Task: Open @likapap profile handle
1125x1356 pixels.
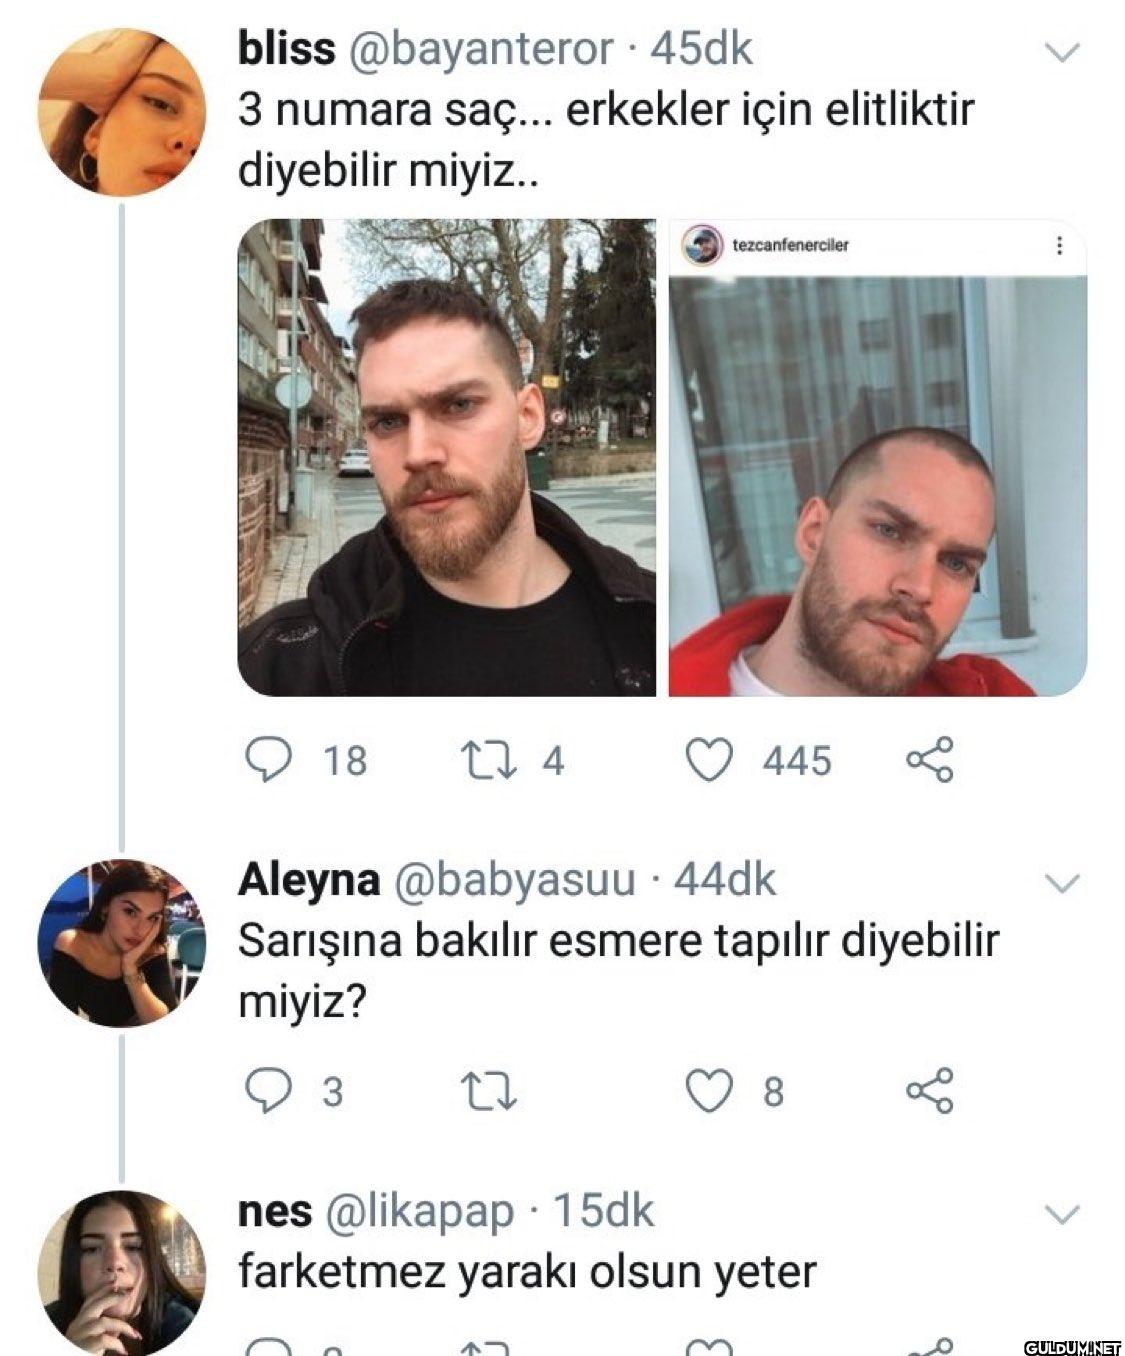Action: [x=420, y=1211]
